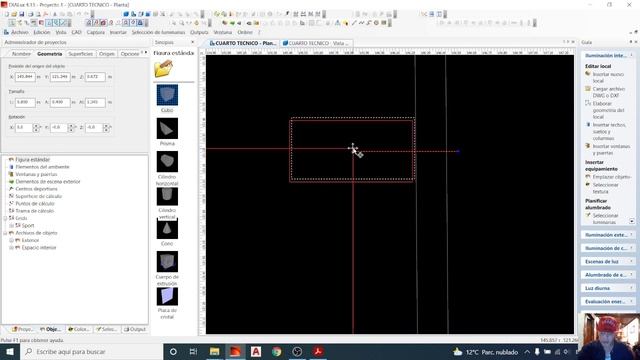Click the L size input field
Viewport: 640px width, 360px height.
(25, 102)
